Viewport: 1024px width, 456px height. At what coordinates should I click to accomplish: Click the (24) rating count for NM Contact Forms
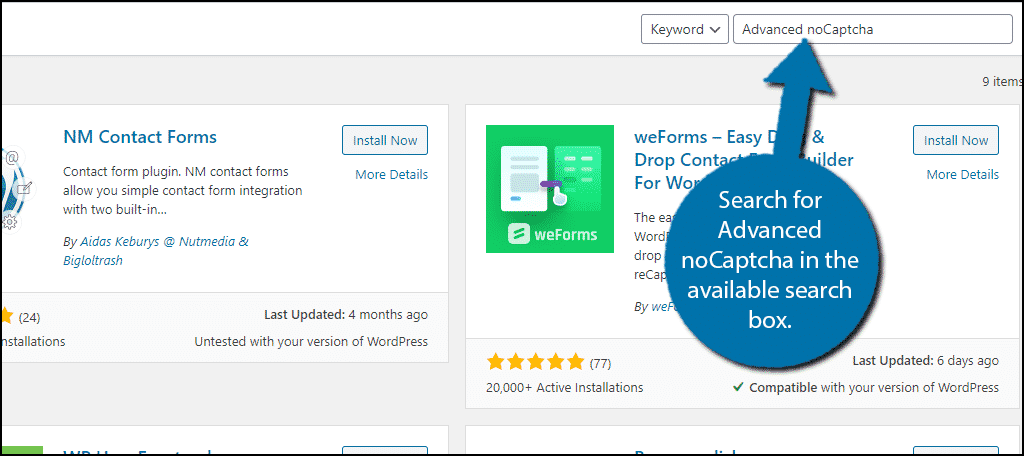[29, 318]
